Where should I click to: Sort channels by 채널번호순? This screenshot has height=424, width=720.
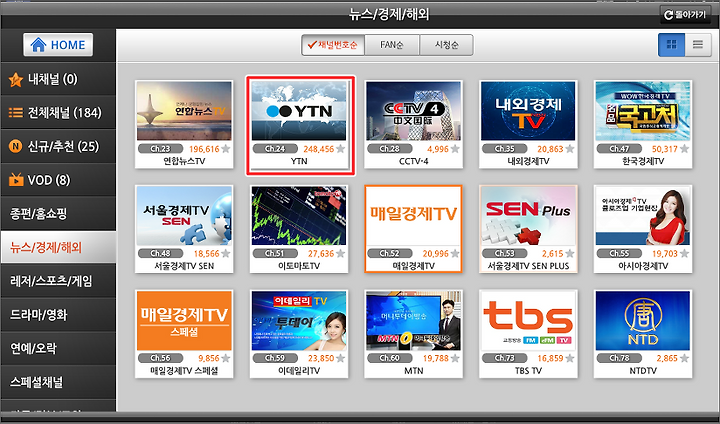(333, 45)
